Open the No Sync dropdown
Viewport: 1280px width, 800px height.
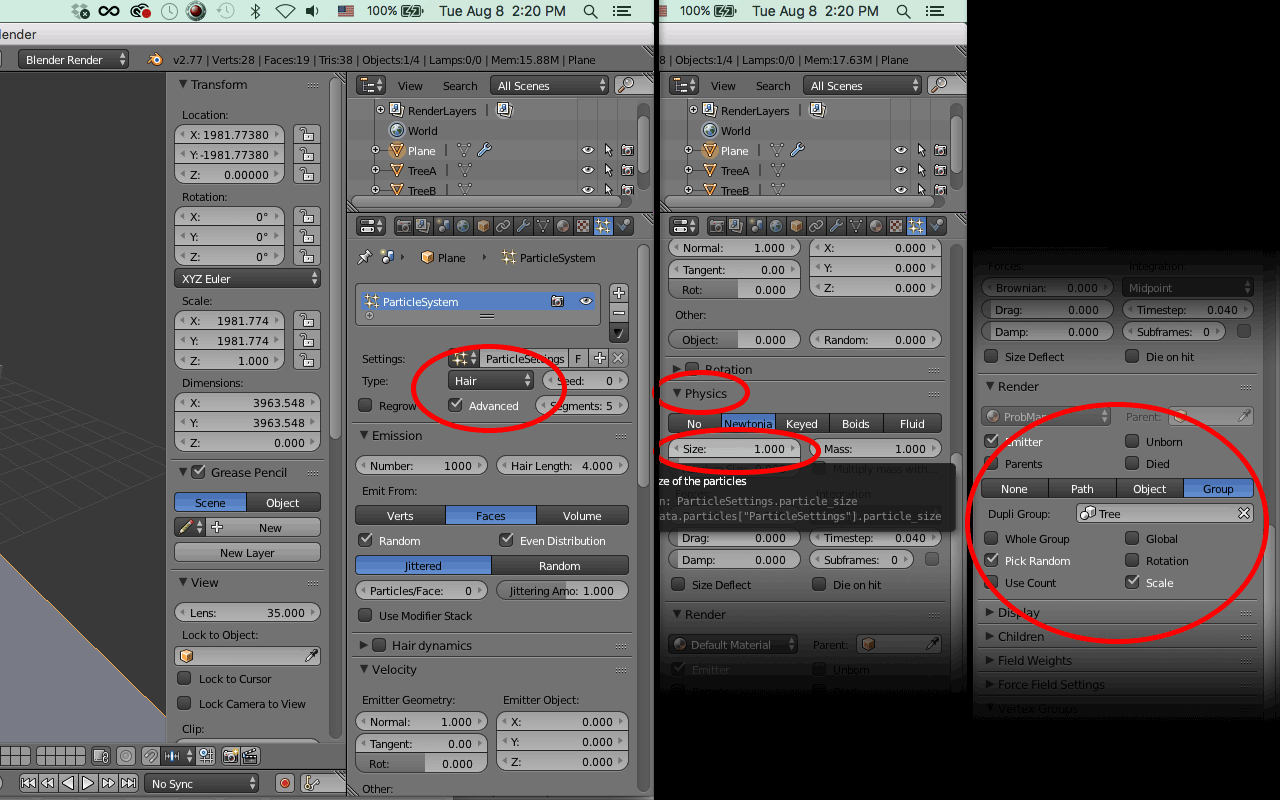pos(201,784)
